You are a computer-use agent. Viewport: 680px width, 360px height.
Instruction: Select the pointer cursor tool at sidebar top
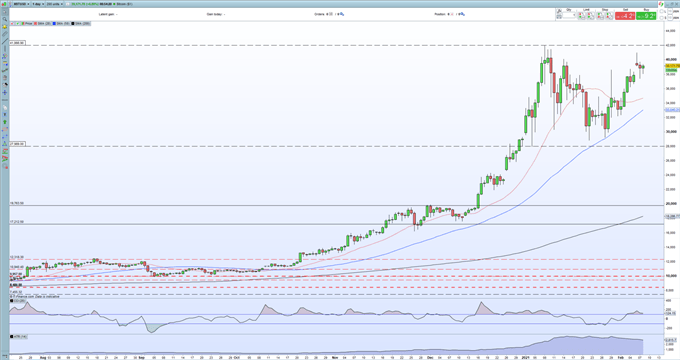pyautogui.click(x=5, y=12)
